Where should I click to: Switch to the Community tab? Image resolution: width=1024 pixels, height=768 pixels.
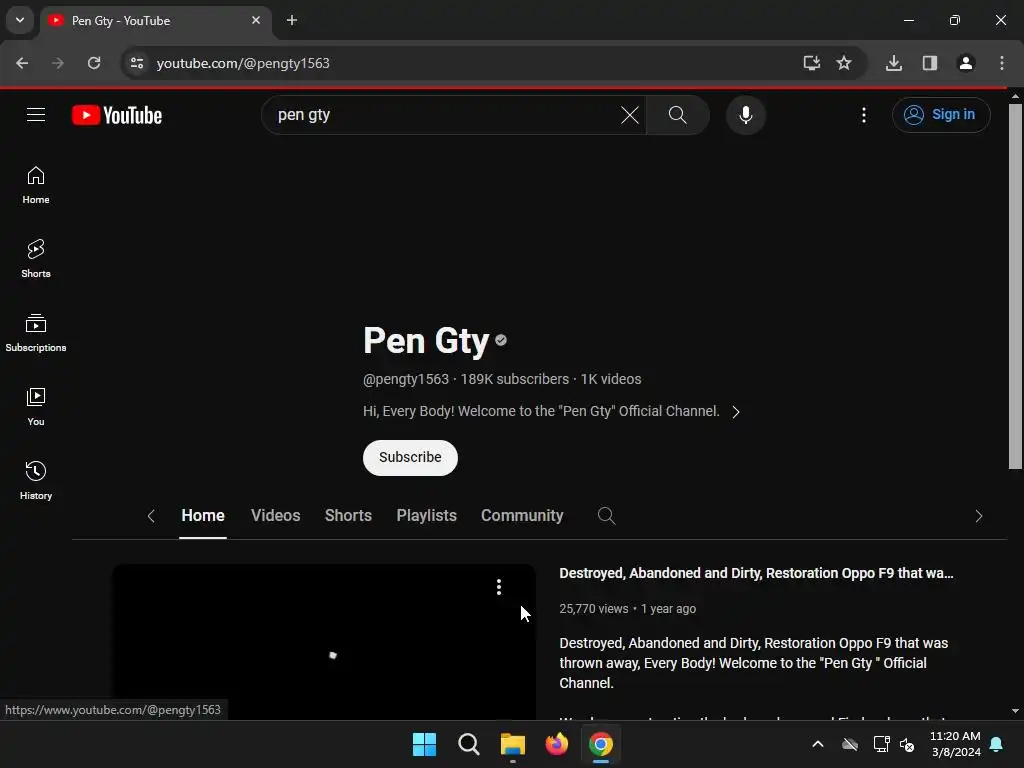point(522,516)
